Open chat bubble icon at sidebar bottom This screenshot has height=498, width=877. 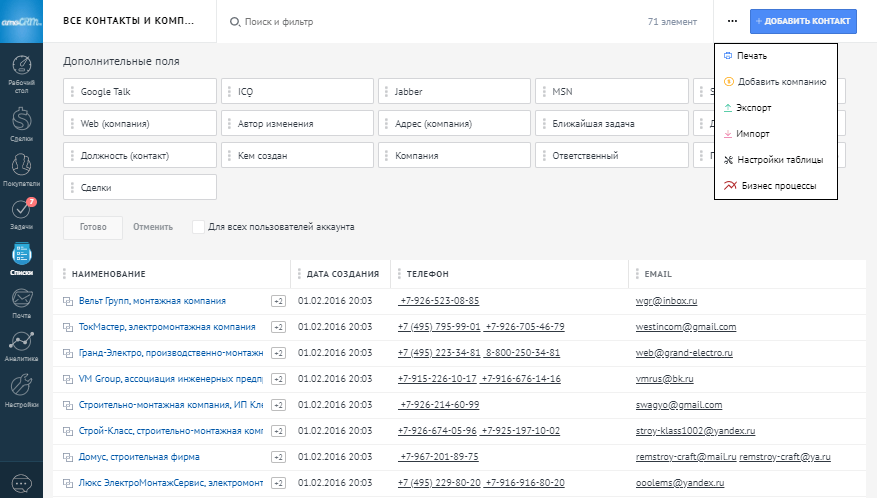(21, 480)
